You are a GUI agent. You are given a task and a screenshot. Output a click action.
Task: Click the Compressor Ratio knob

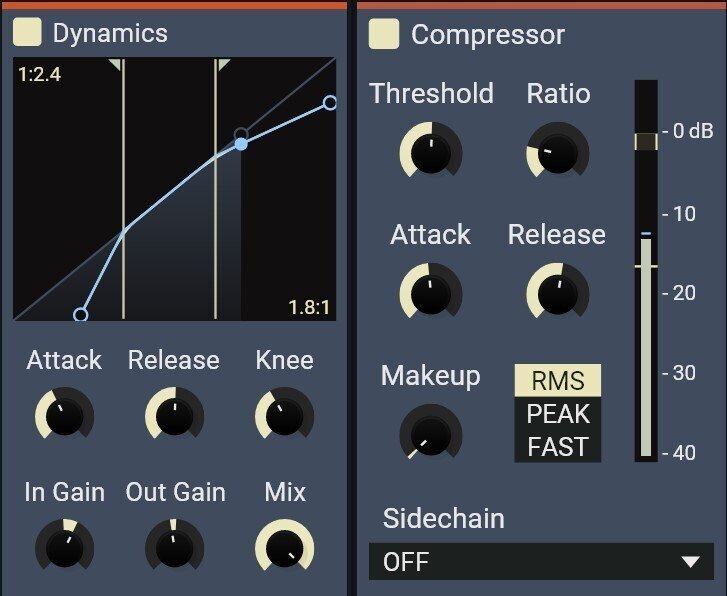click(x=558, y=151)
